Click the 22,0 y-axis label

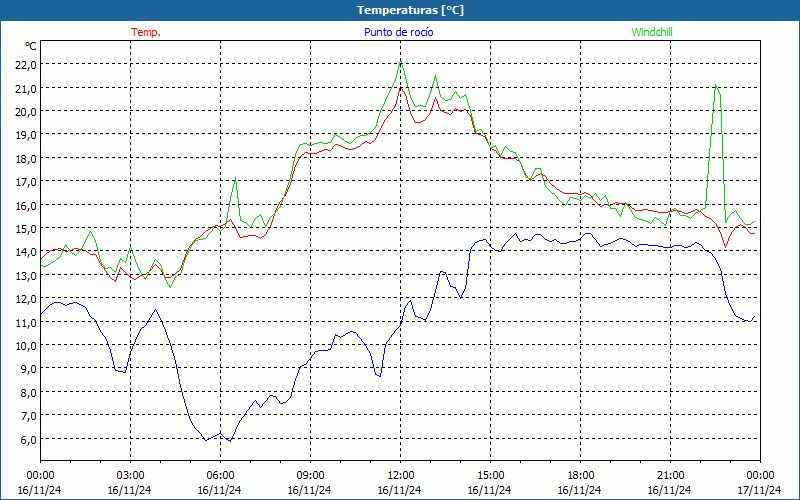coord(26,65)
